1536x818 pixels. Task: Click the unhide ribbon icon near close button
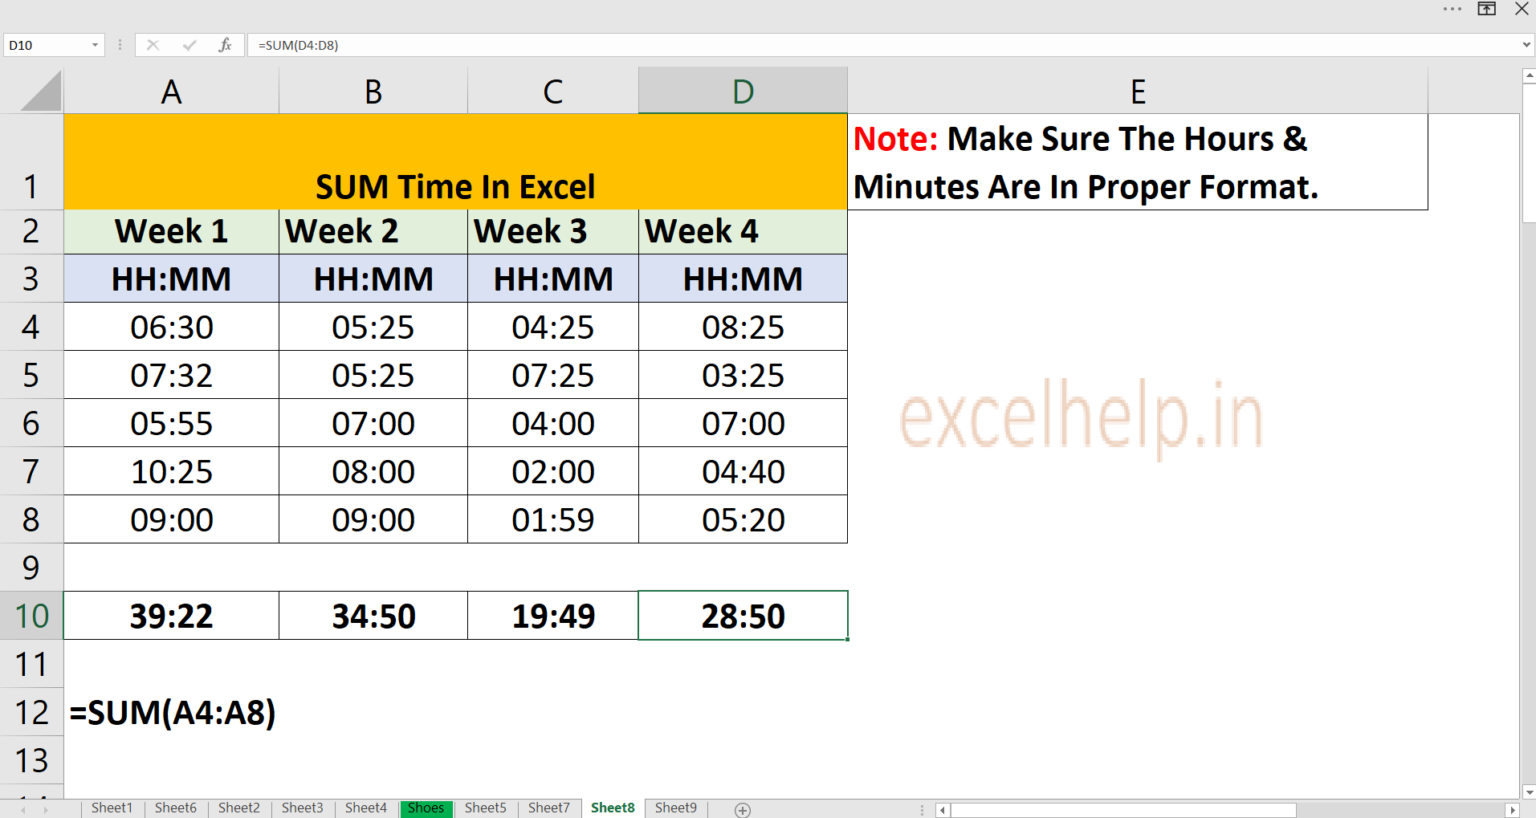(1487, 8)
